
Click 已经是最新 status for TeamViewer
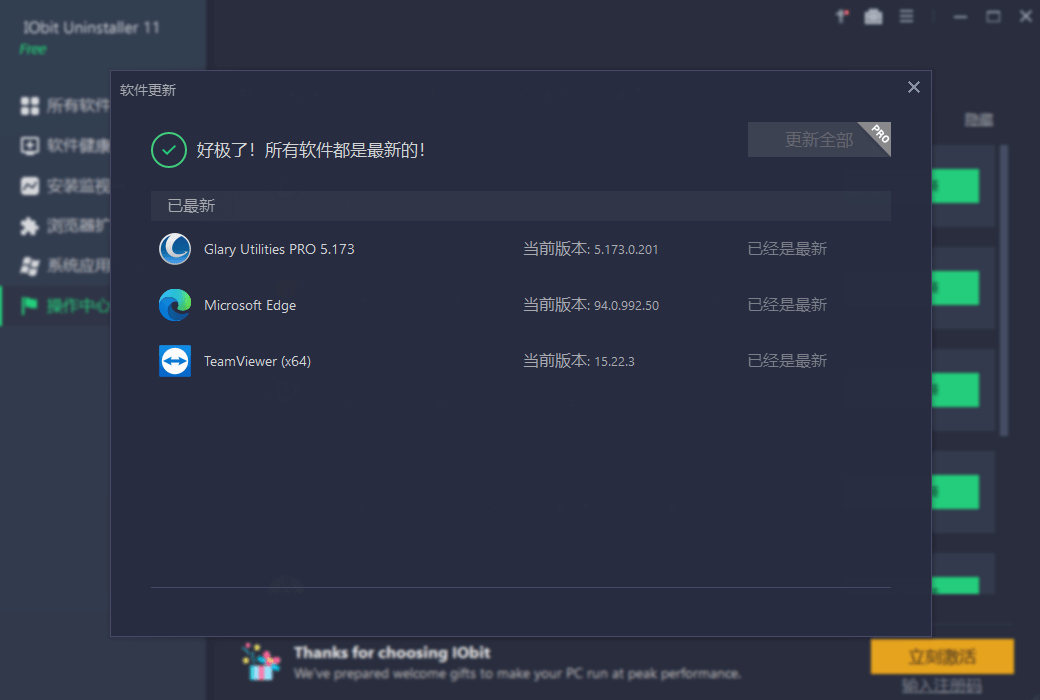pyautogui.click(x=787, y=361)
